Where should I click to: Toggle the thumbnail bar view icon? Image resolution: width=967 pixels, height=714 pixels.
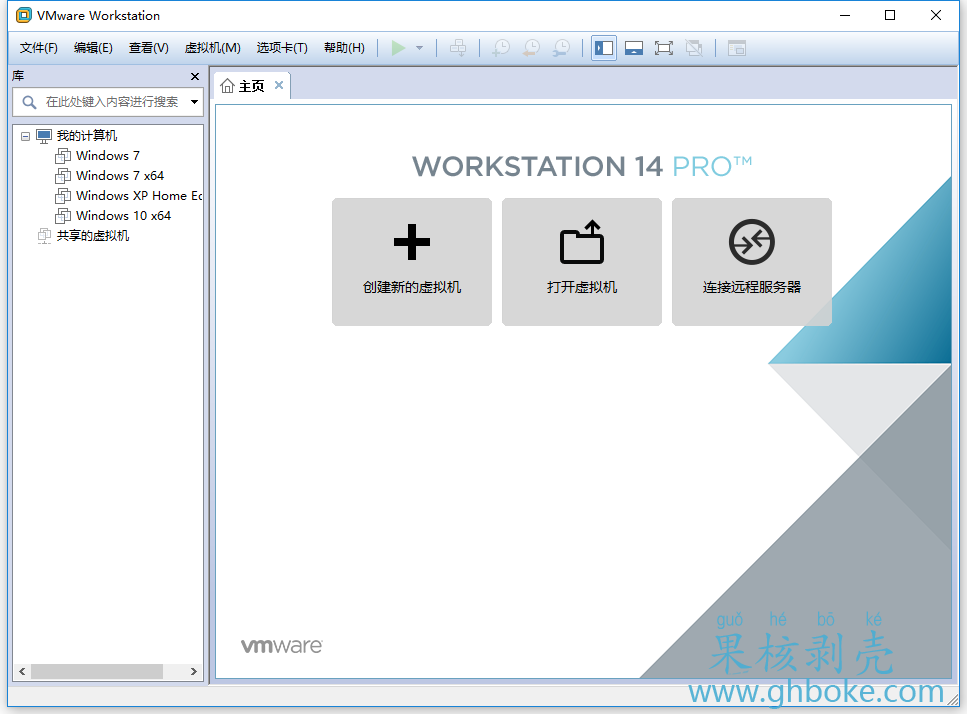[x=634, y=48]
